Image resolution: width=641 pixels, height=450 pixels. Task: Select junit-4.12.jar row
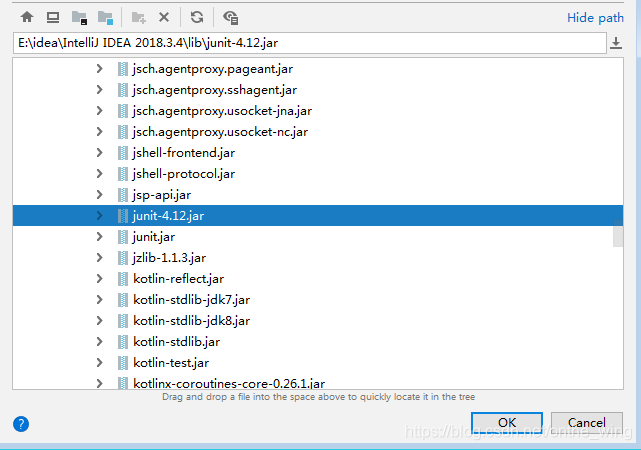pos(318,215)
